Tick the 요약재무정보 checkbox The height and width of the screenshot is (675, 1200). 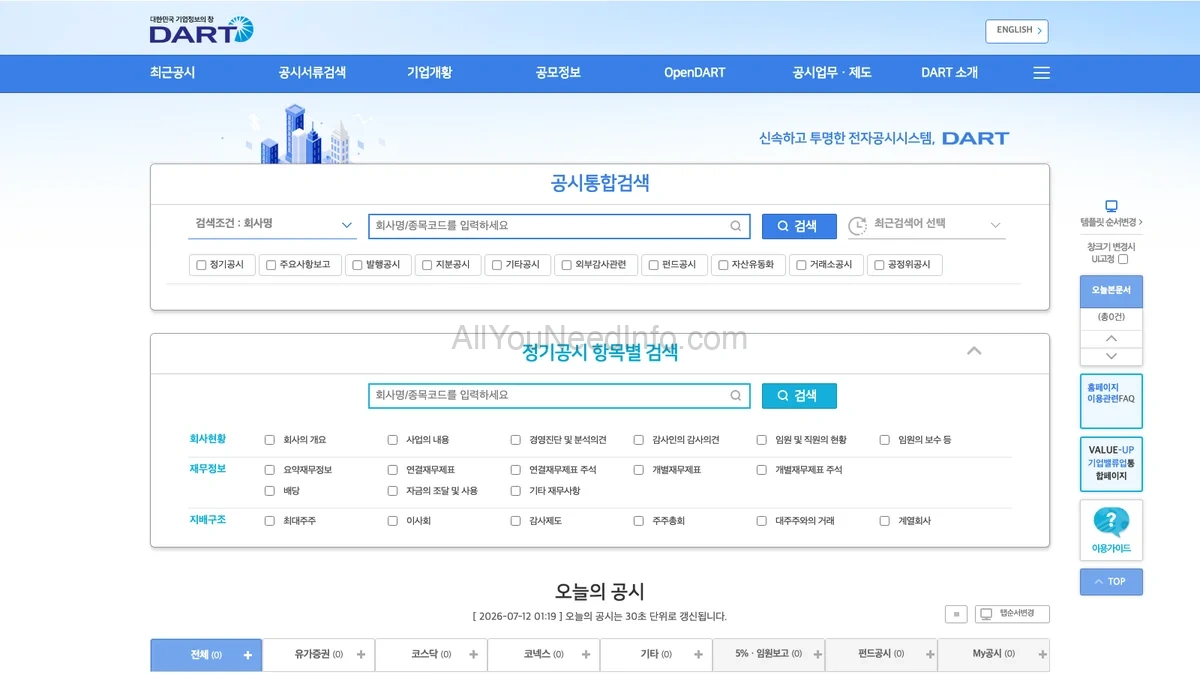[x=270, y=470]
